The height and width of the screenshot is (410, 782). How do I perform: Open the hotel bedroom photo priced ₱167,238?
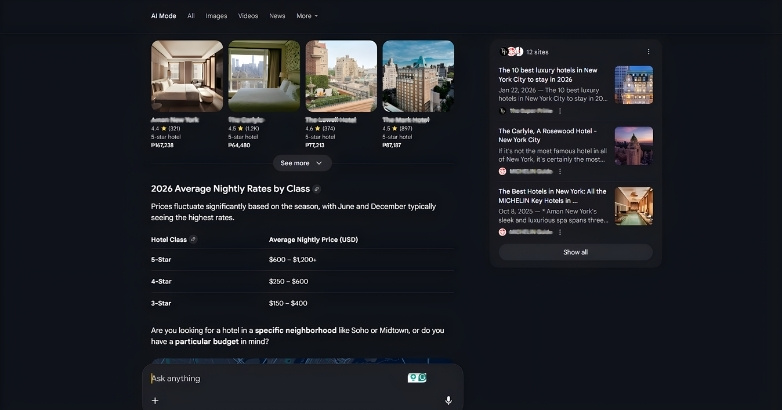tap(187, 76)
